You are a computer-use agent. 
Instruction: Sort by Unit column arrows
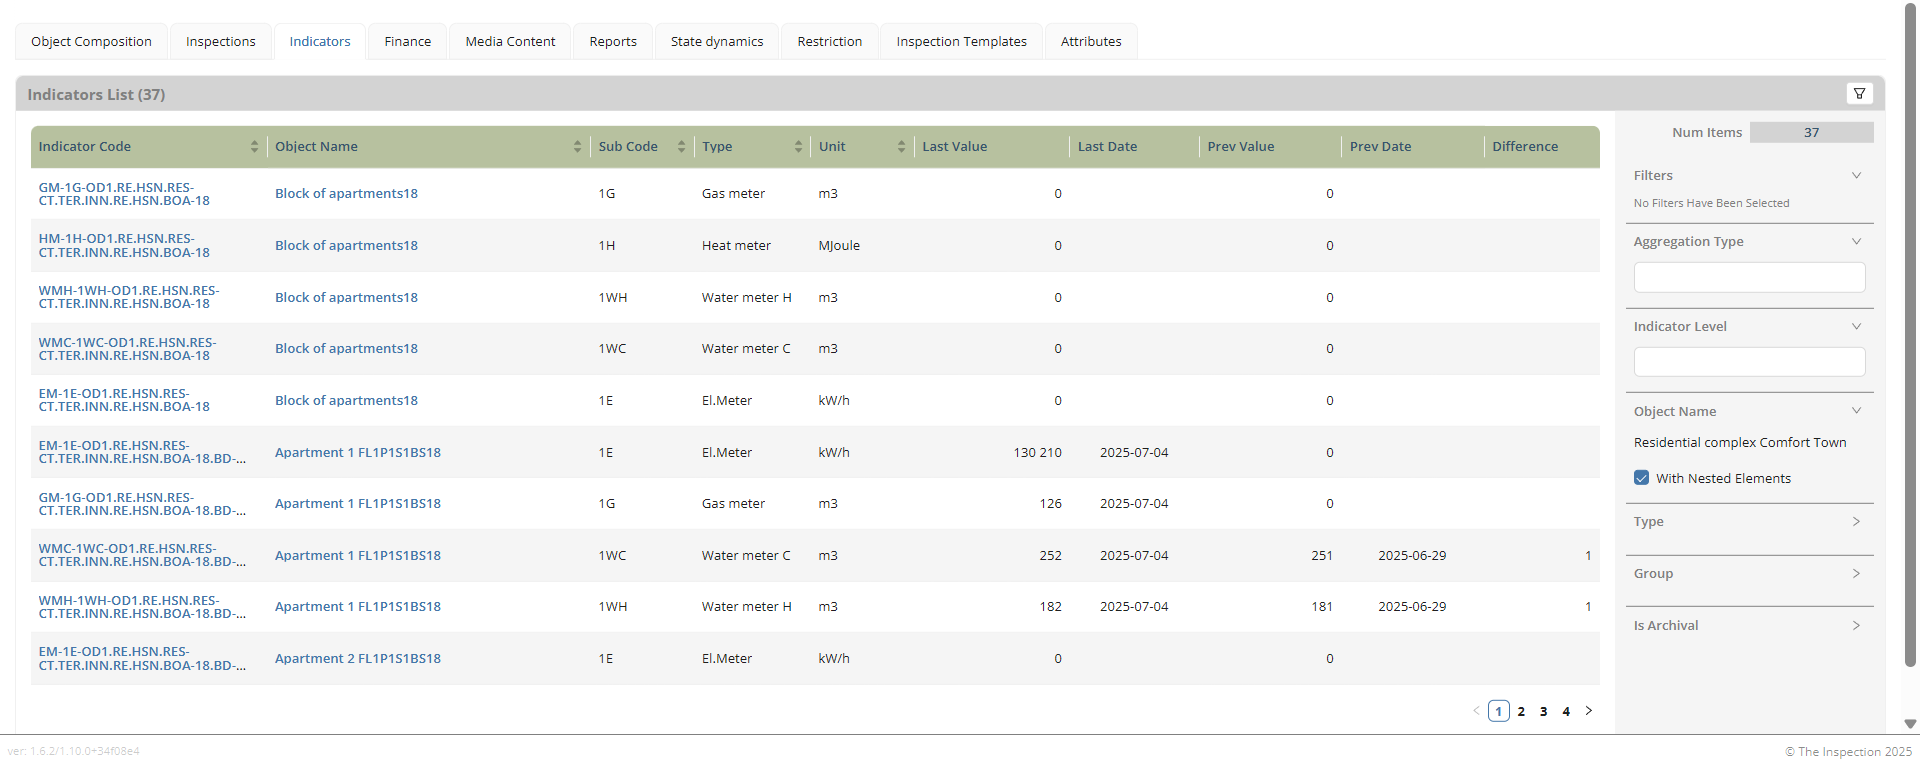(901, 147)
